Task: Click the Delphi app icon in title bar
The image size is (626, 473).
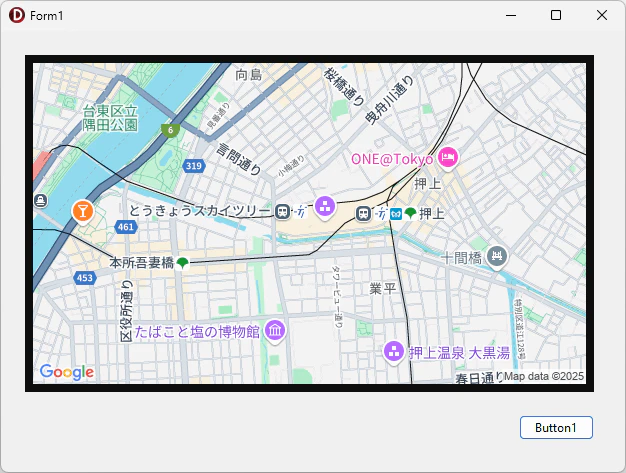Action: pos(17,15)
